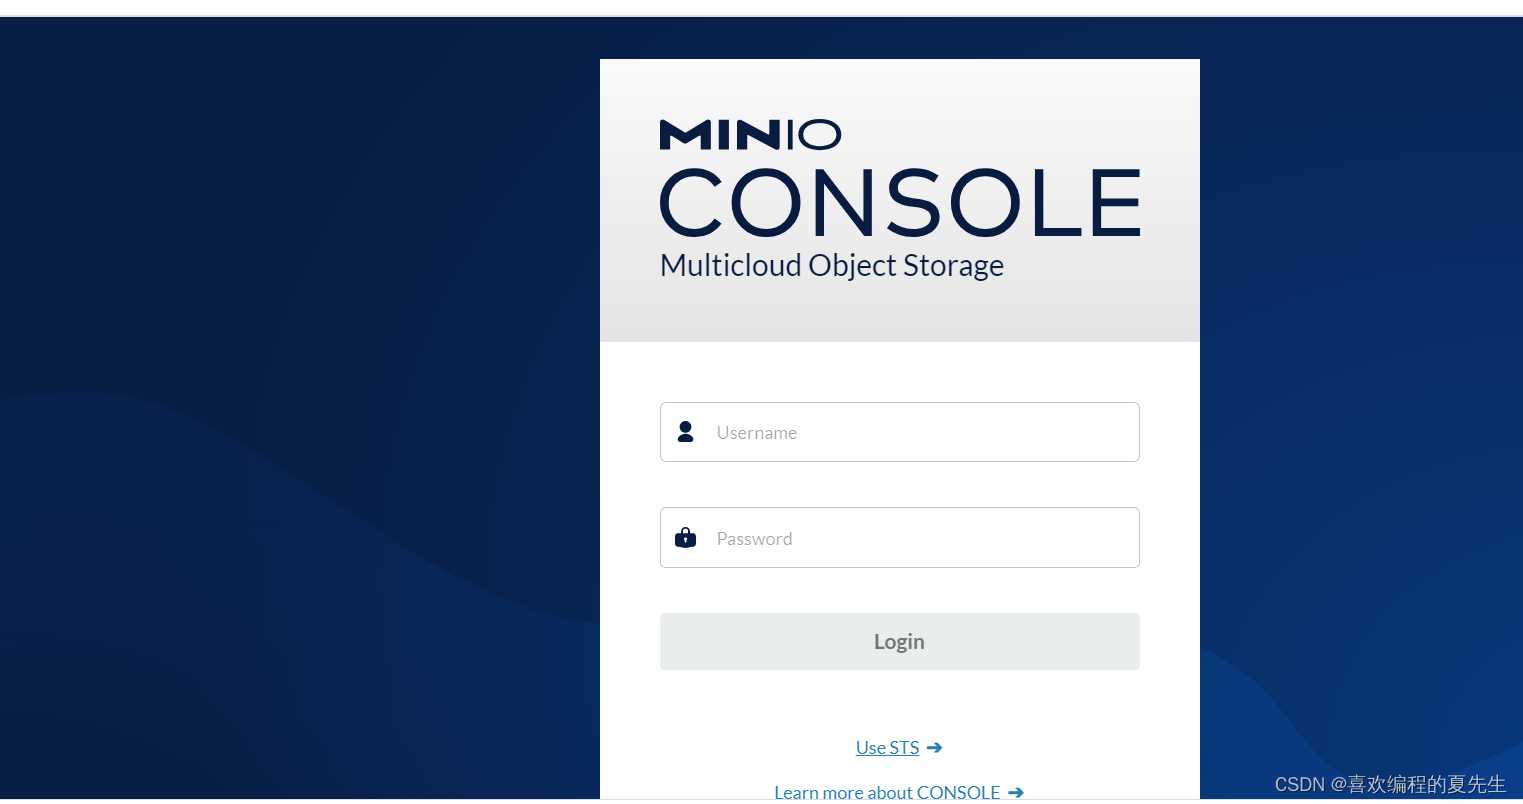The image size is (1523, 804).
Task: Click the CONSOLE heading text
Action: (900, 202)
